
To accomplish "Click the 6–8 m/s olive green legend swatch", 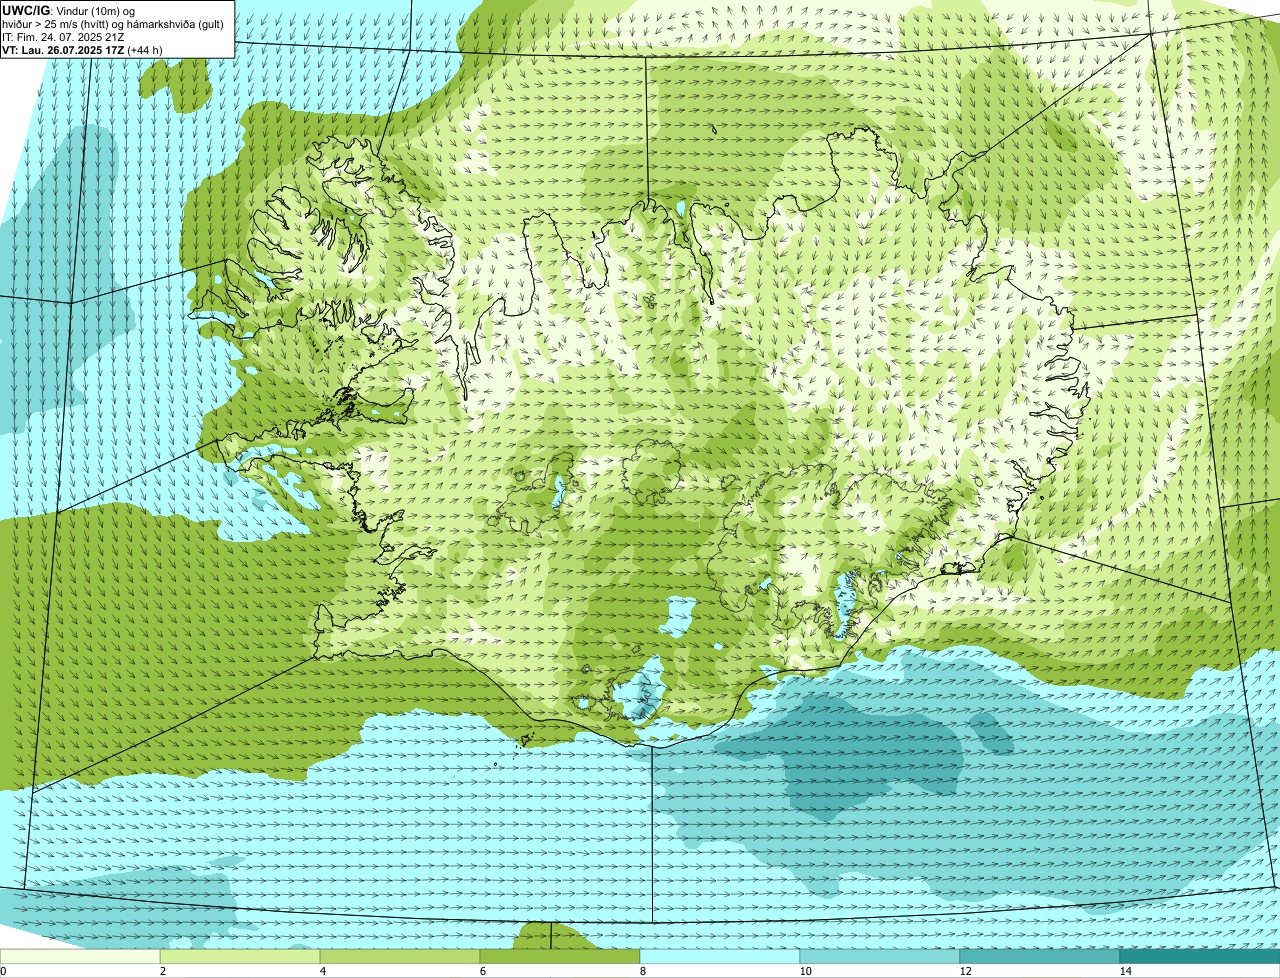I will click(x=560, y=956).
